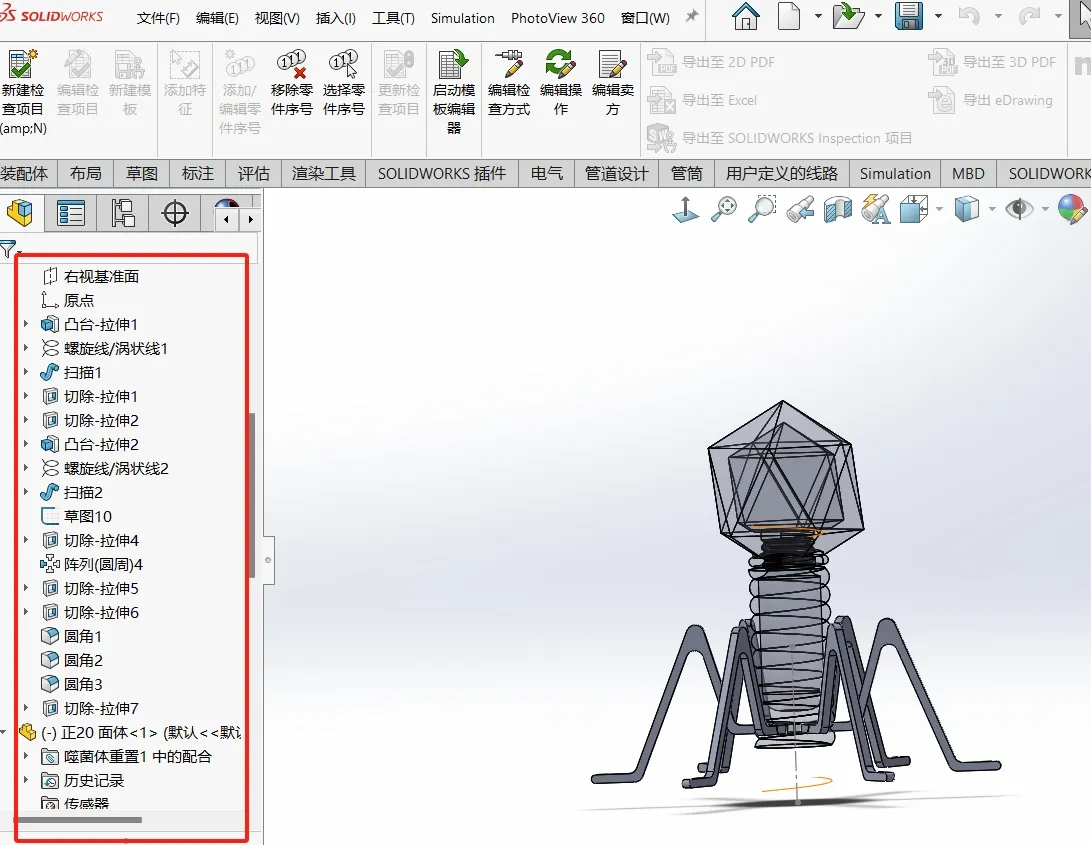Open the PhotoView 360 menu
The height and width of the screenshot is (845, 1091).
558,18
